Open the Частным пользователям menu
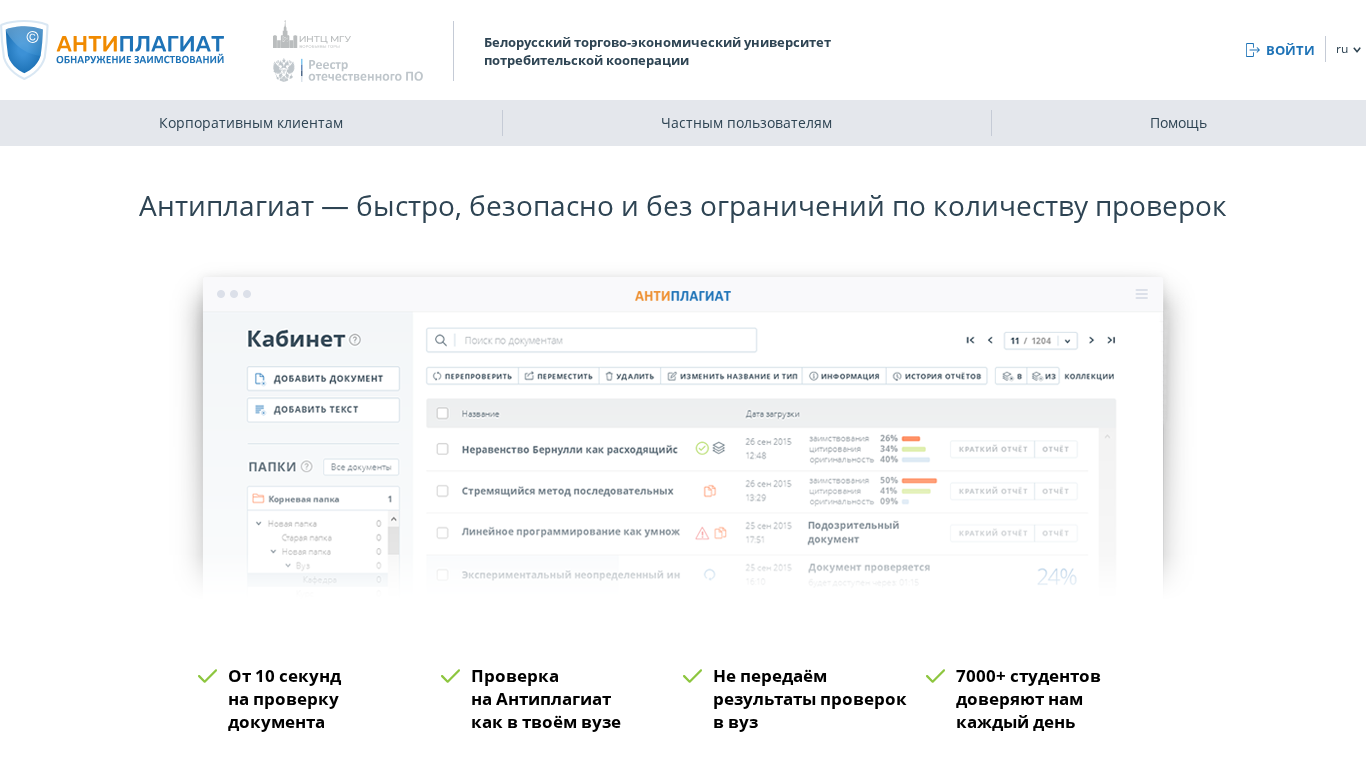 pyautogui.click(x=746, y=123)
